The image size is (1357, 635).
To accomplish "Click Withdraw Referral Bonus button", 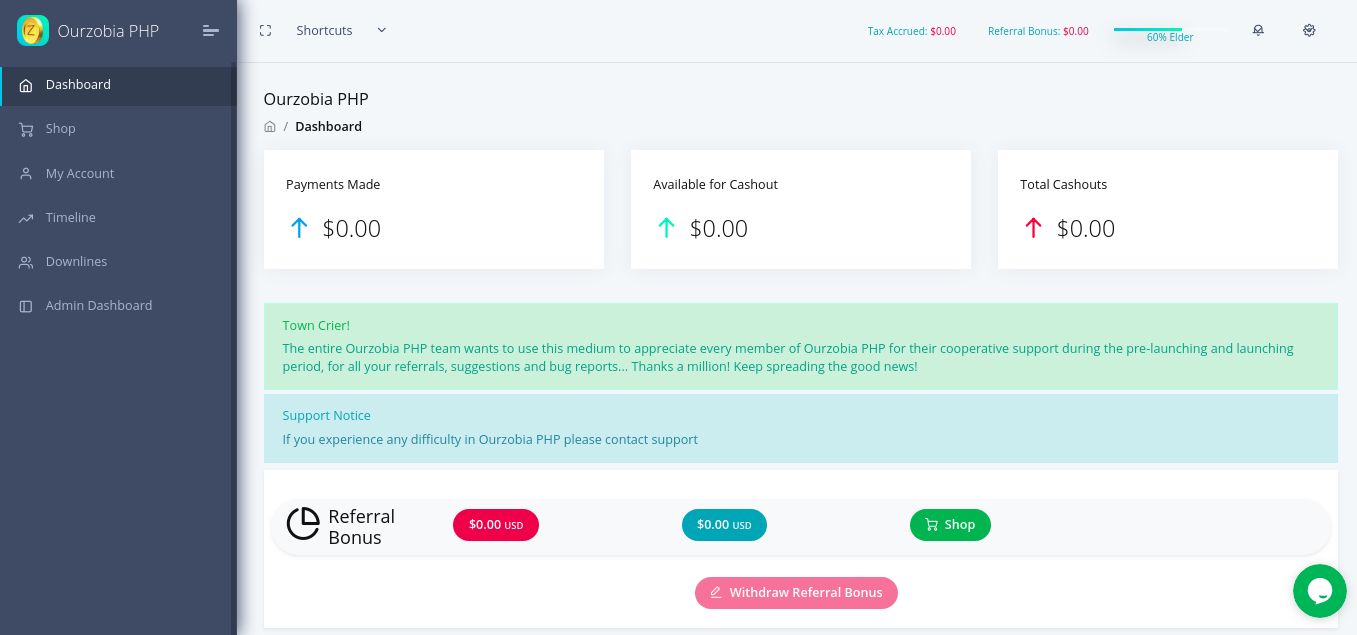I will point(796,593).
